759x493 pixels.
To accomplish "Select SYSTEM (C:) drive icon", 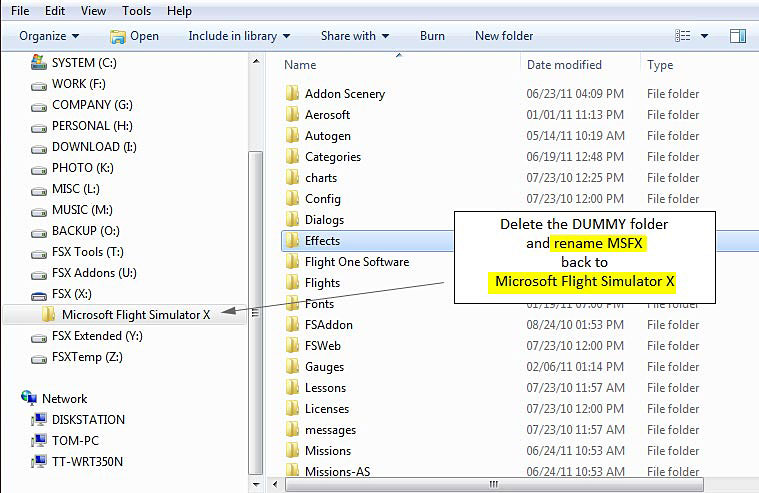I will (39, 62).
